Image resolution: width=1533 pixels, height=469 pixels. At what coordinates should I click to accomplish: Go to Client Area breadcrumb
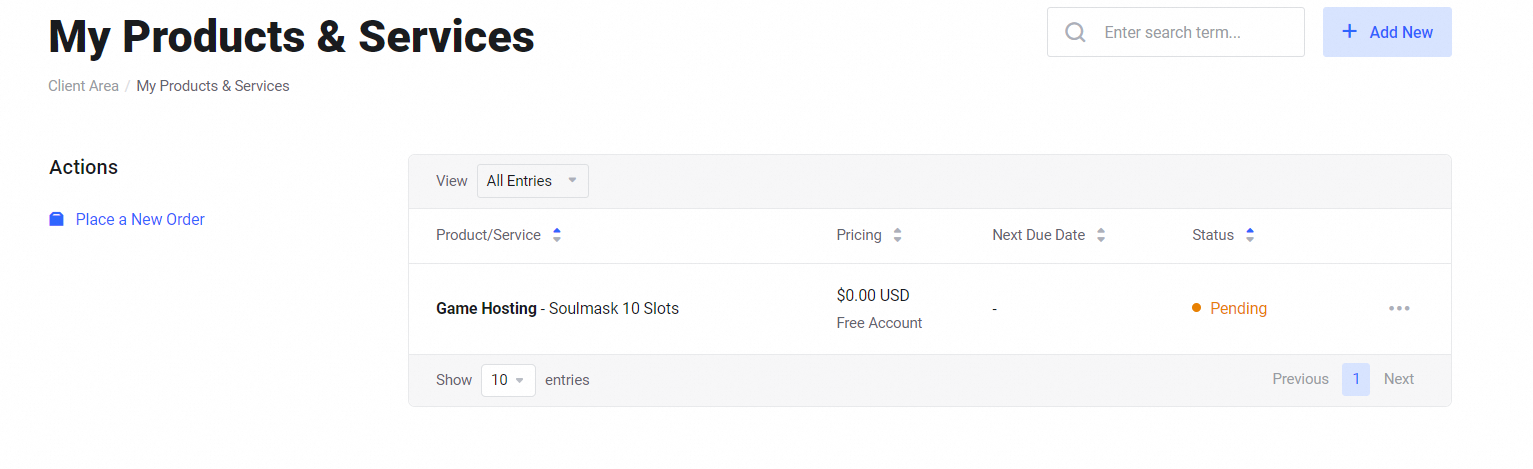tap(83, 86)
